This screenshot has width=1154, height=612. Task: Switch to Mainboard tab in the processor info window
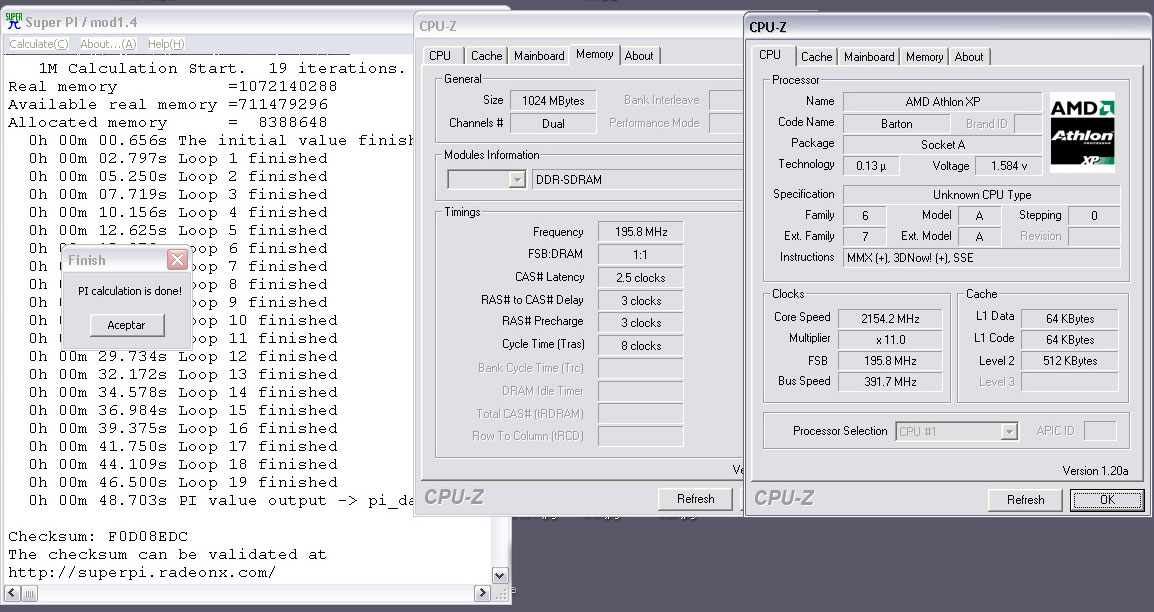coord(869,57)
